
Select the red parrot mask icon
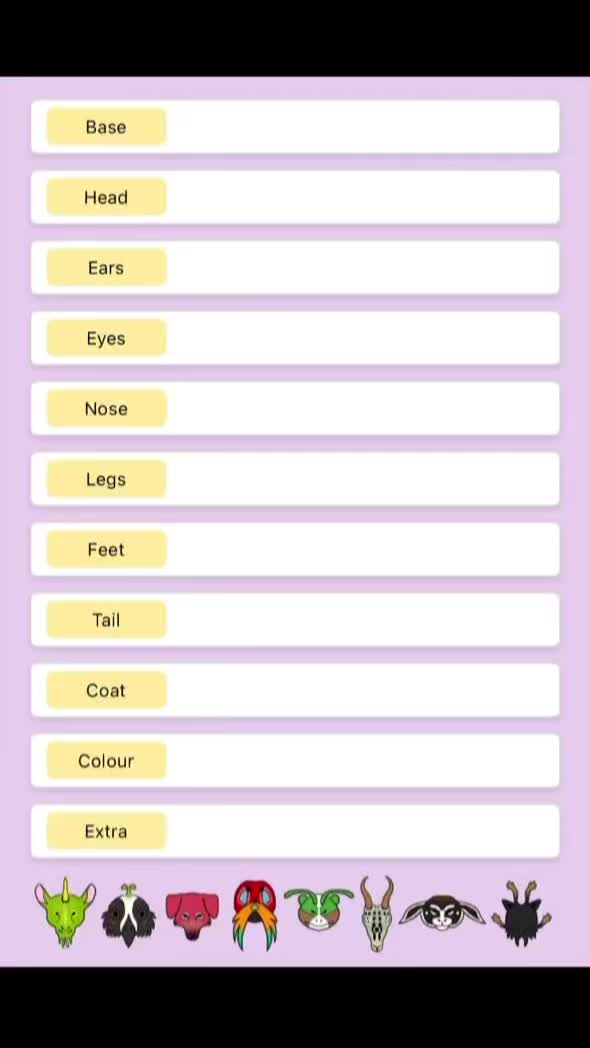pos(255,915)
